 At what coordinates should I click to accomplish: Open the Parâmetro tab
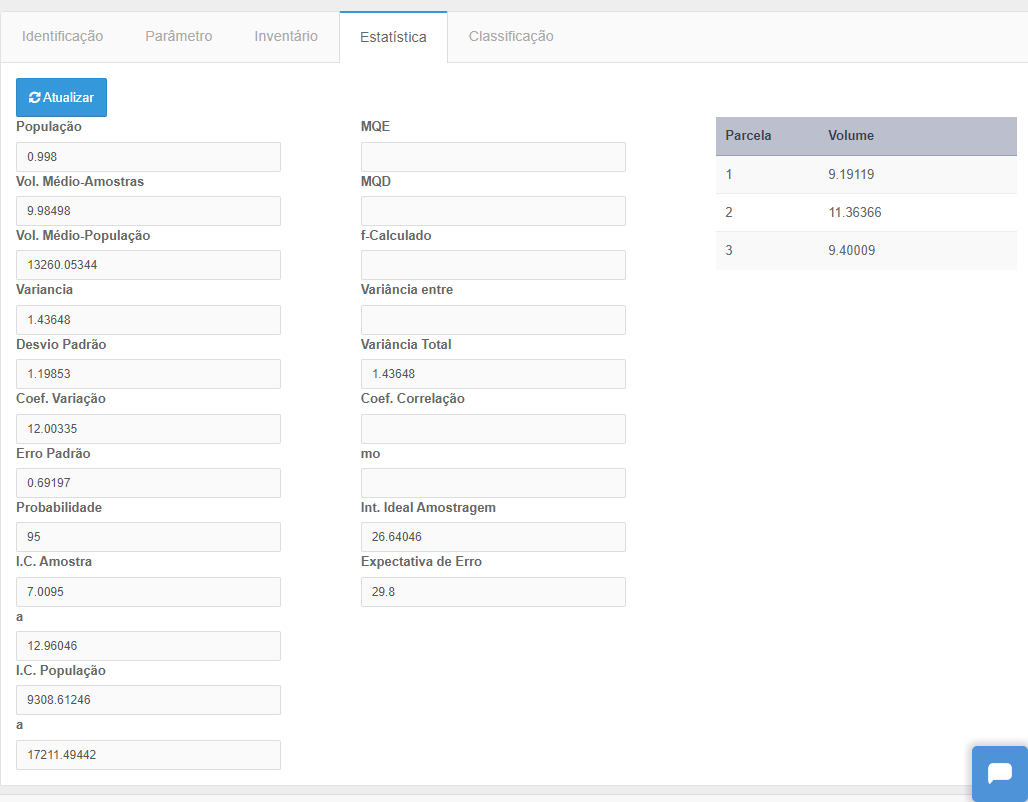click(x=178, y=36)
